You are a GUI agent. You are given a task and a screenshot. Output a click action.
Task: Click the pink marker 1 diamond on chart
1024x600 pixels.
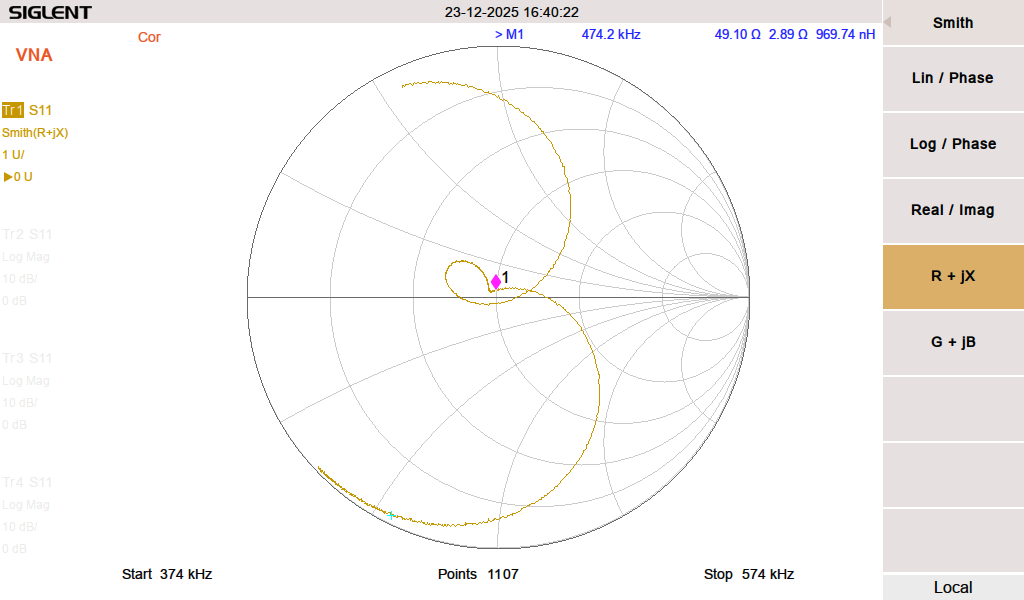coord(496,282)
